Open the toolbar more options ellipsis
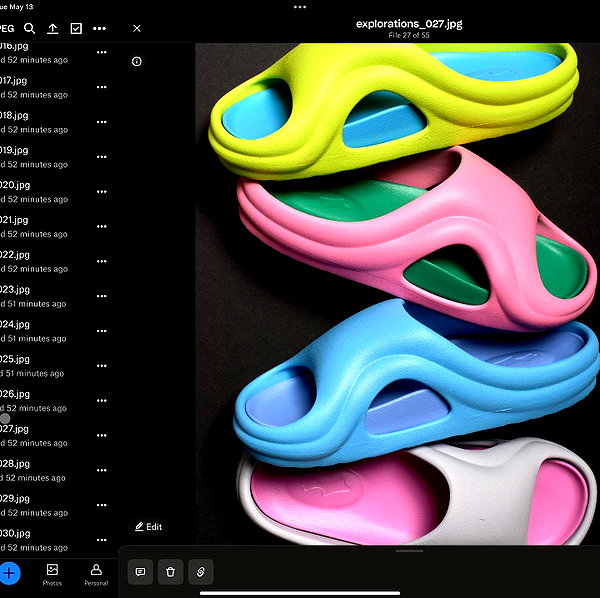This screenshot has width=600, height=598. point(99,28)
